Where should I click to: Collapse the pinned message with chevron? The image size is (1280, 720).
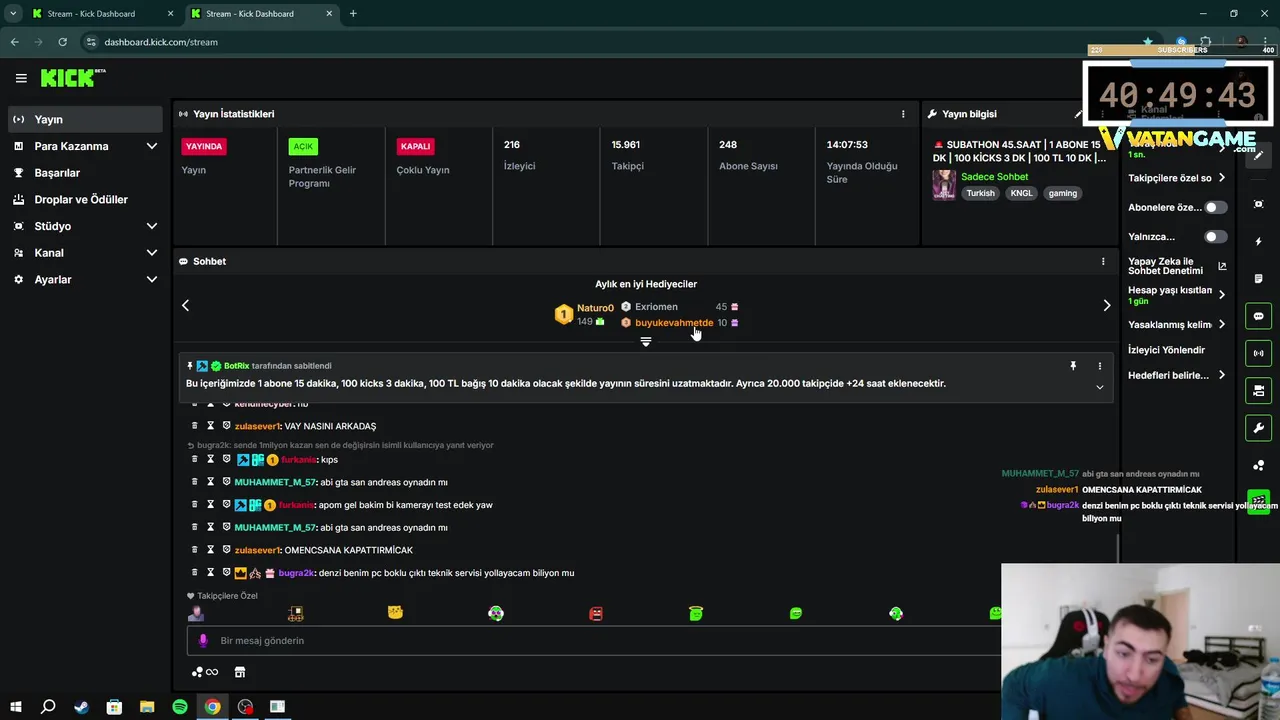pos(1099,388)
